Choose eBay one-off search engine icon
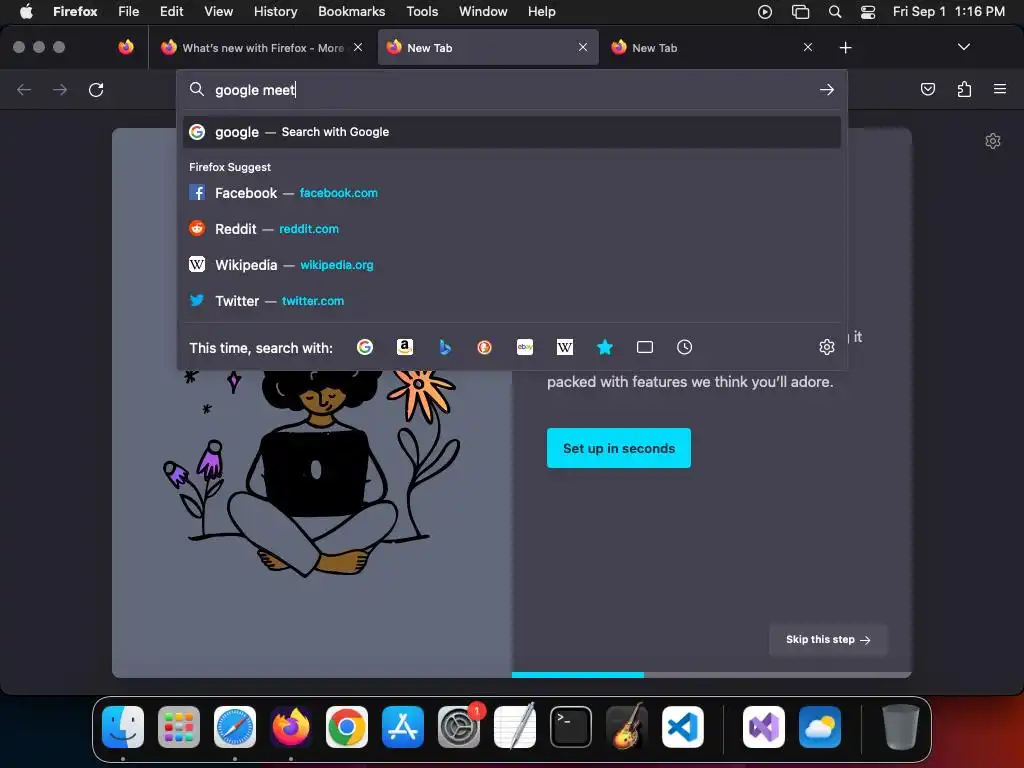 [524, 347]
